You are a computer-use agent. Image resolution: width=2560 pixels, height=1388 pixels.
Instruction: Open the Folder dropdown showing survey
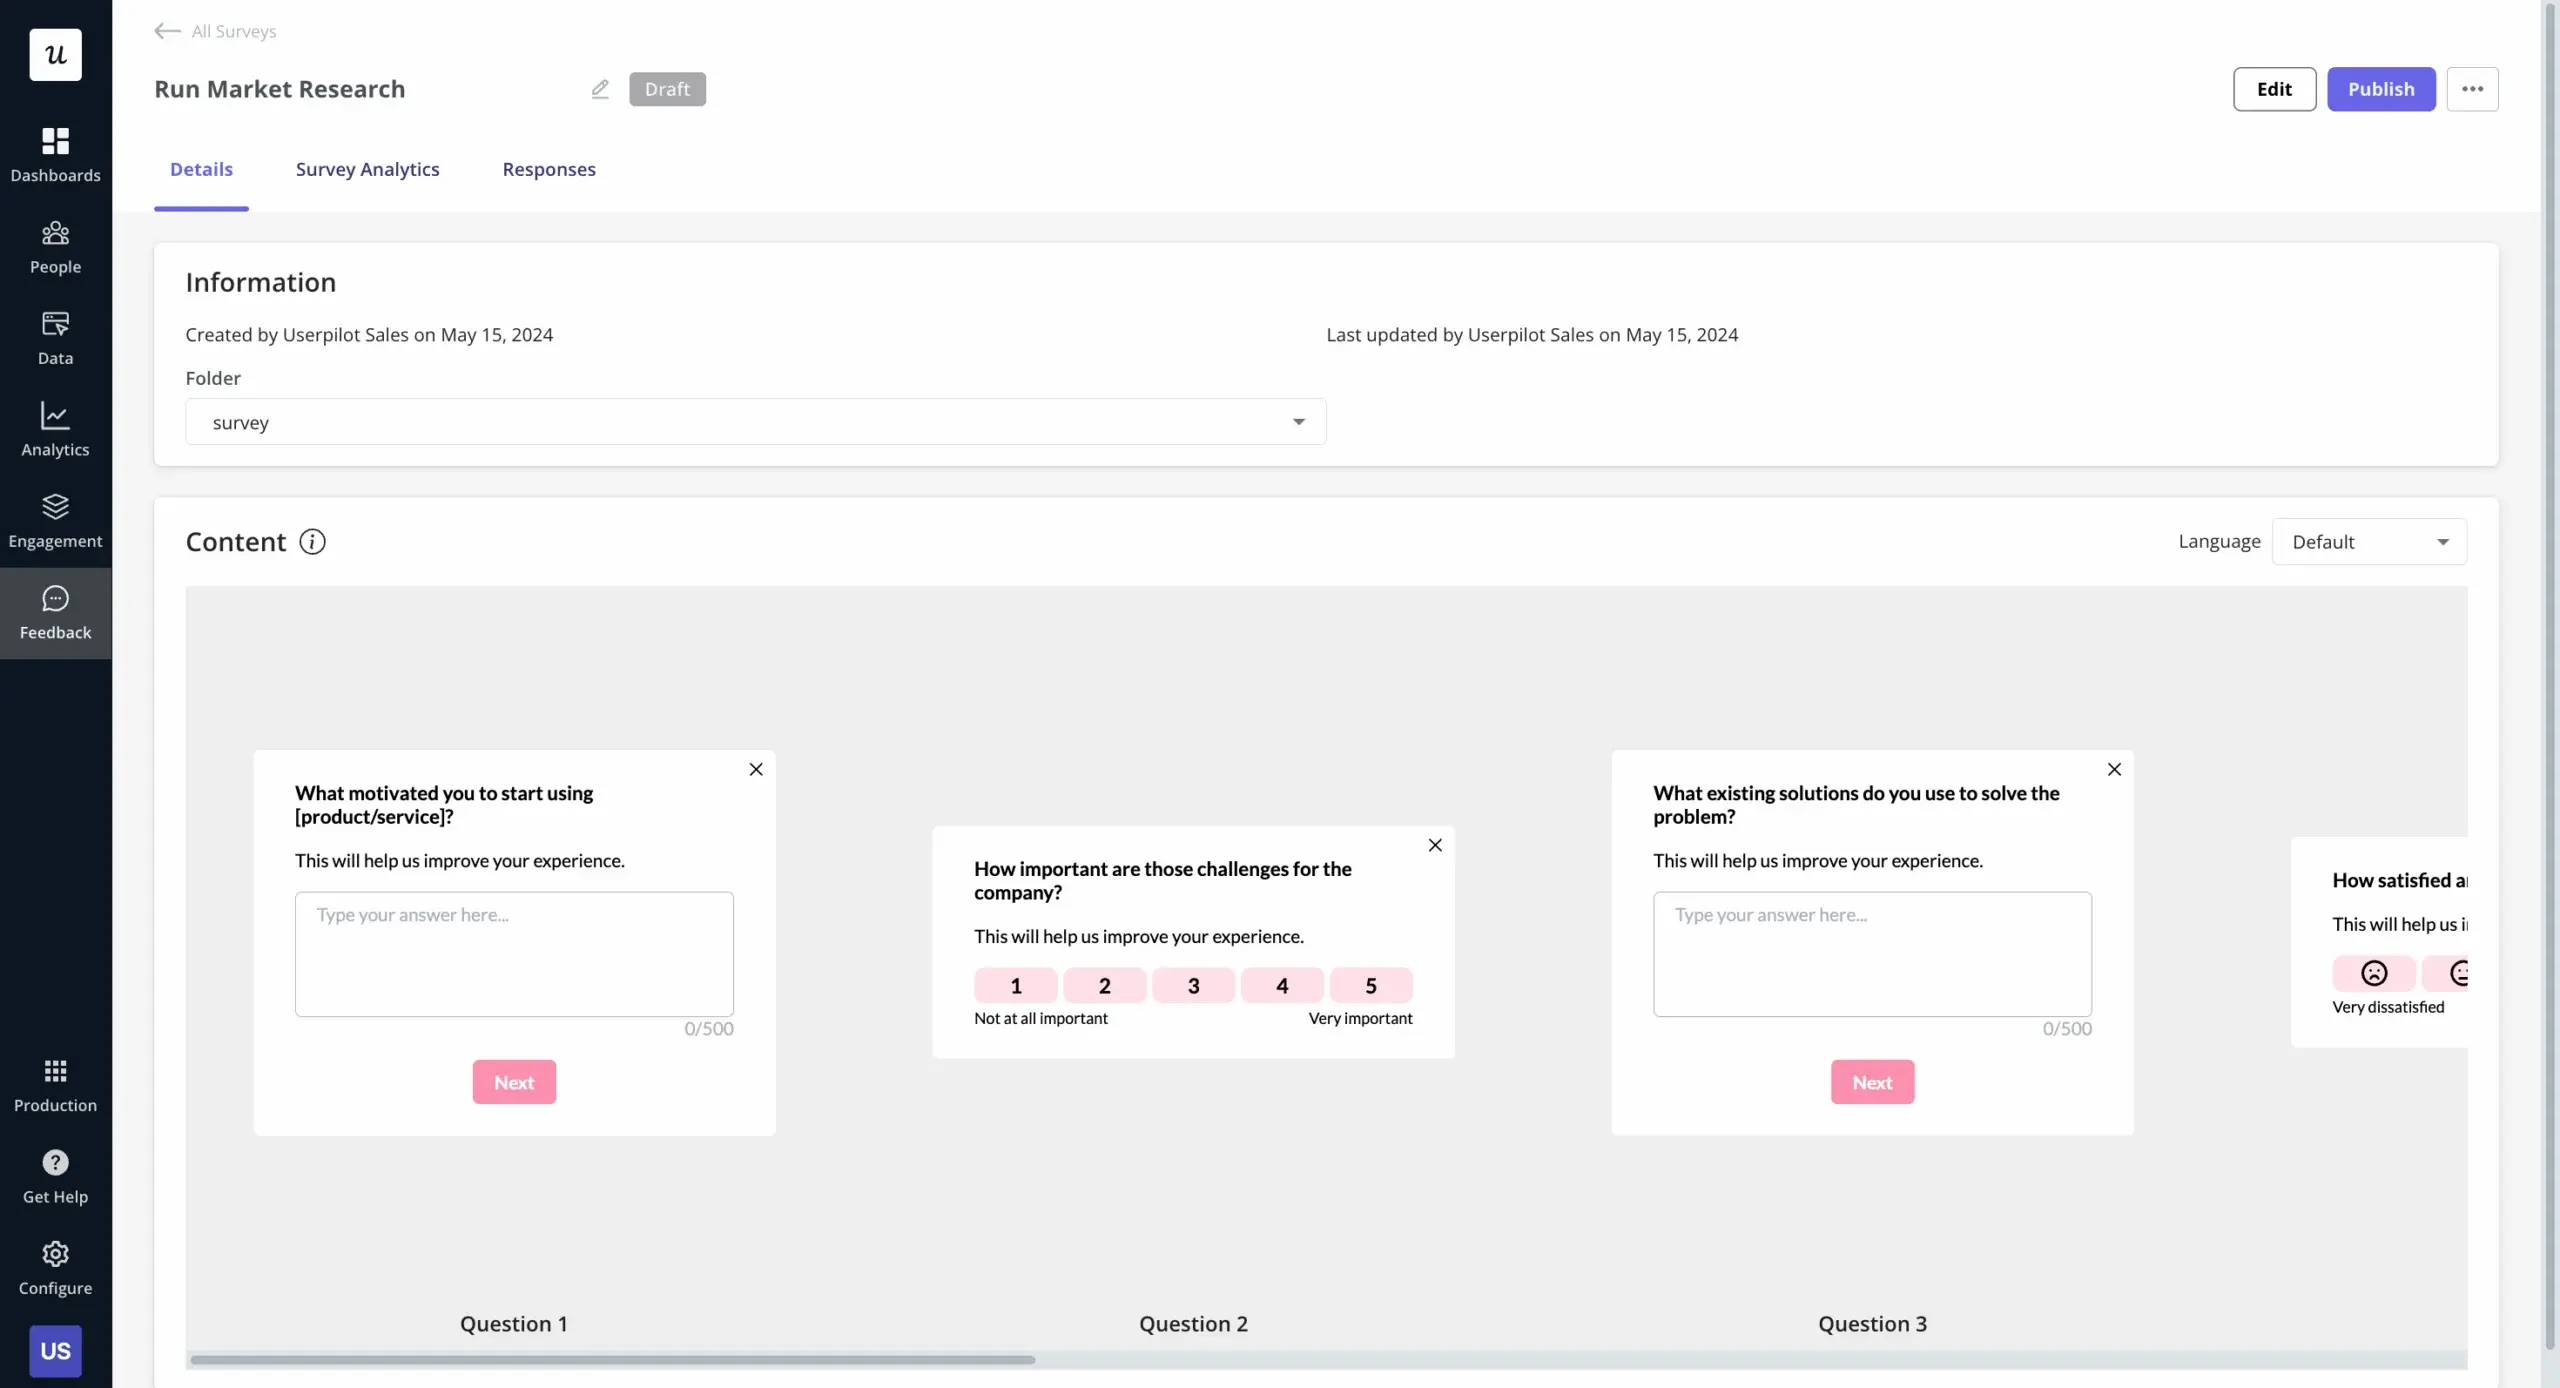pyautogui.click(x=756, y=422)
